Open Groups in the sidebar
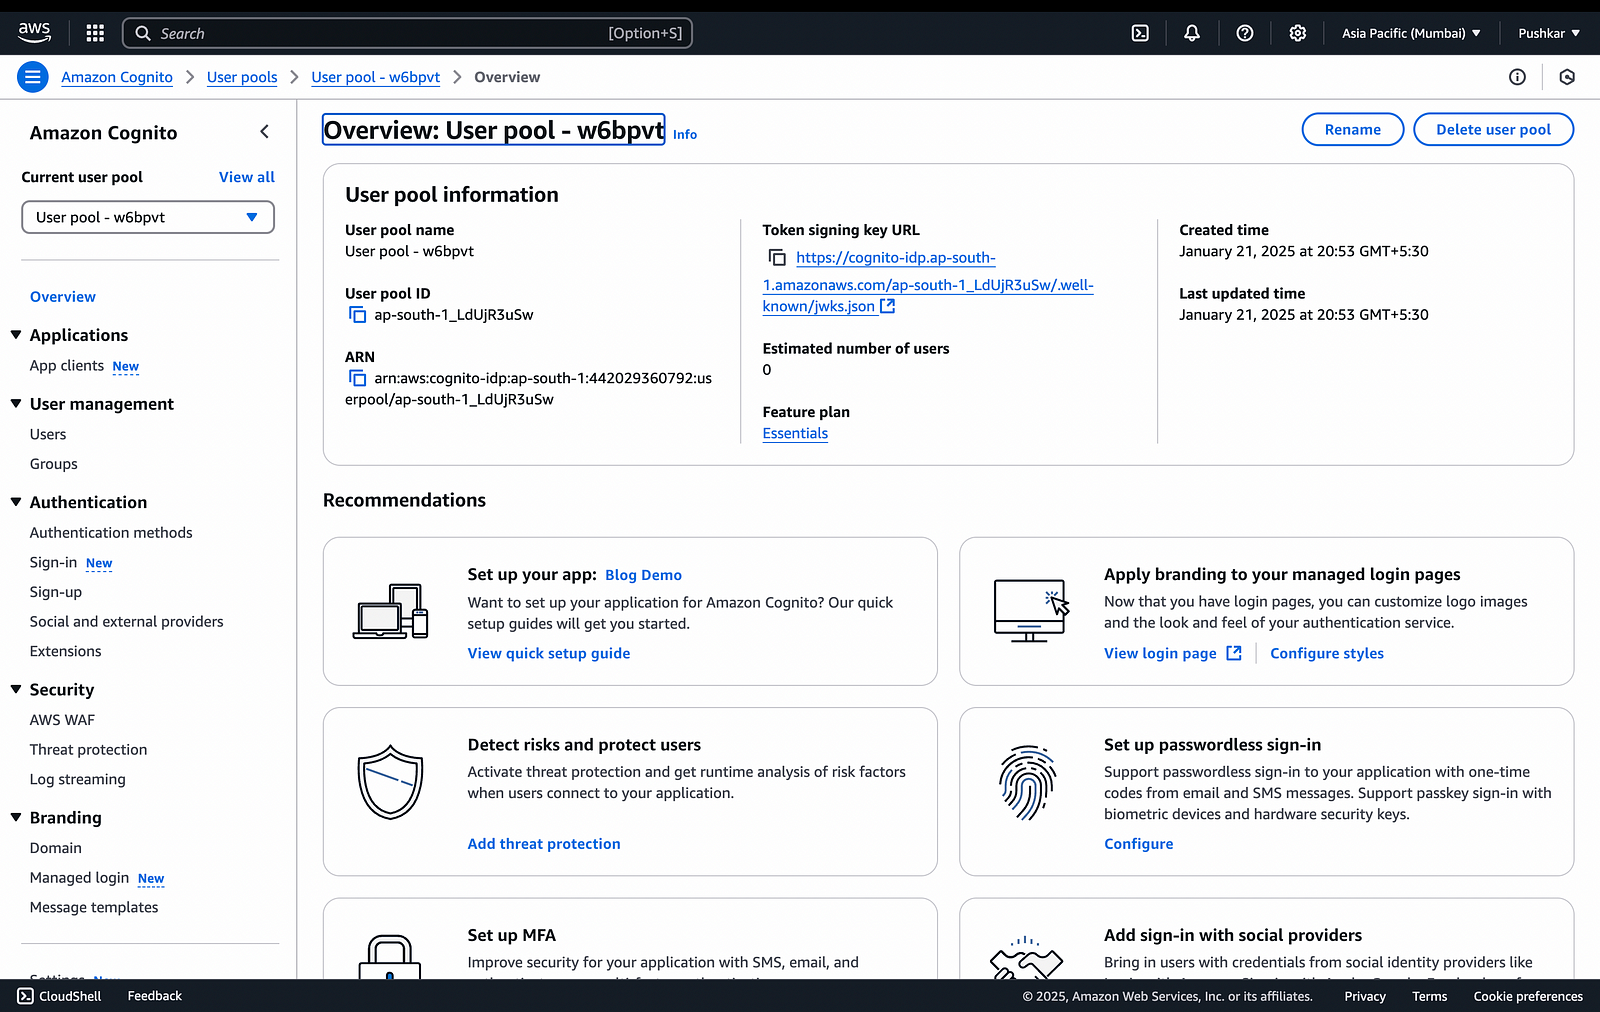 (x=54, y=464)
